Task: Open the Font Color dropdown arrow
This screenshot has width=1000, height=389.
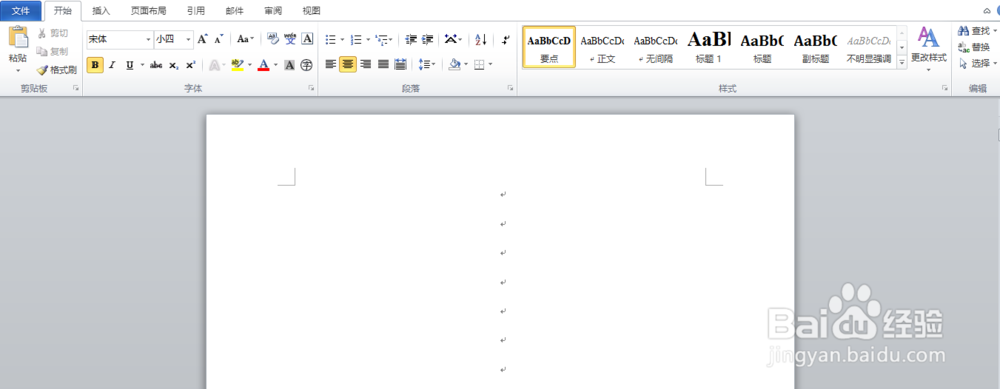Action: pos(276,65)
